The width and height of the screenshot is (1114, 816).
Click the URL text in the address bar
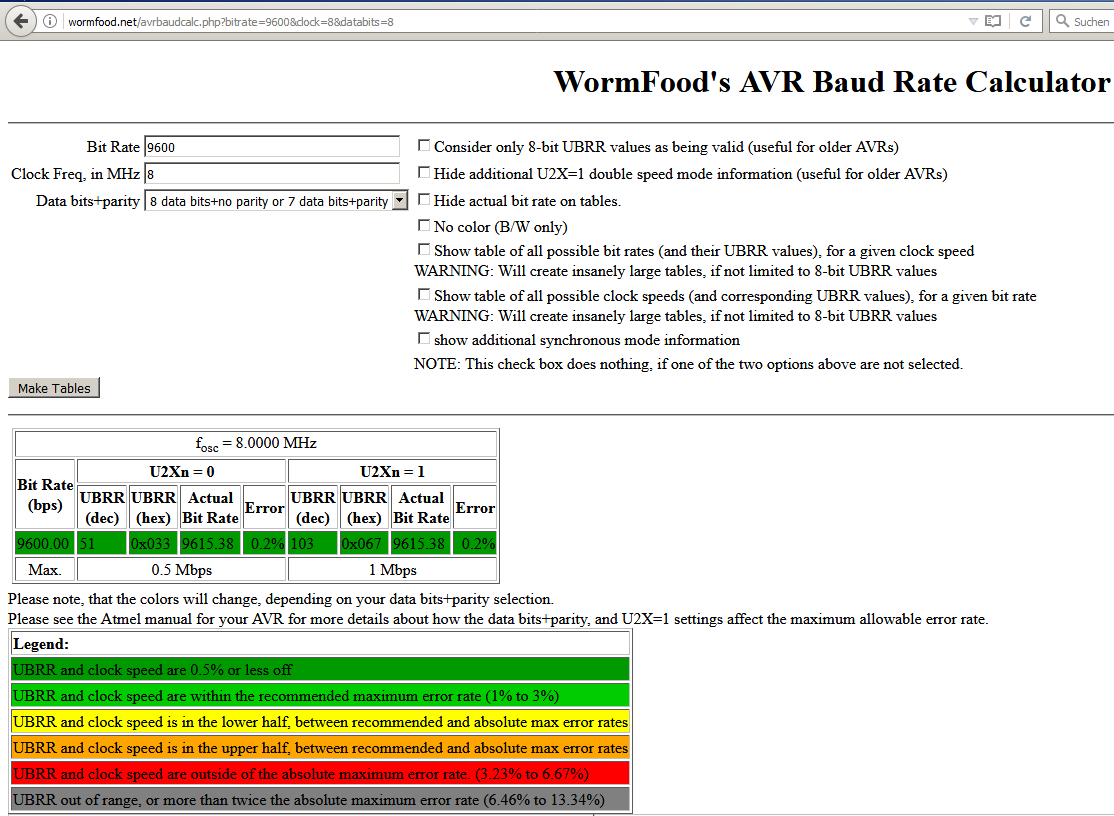(231, 22)
